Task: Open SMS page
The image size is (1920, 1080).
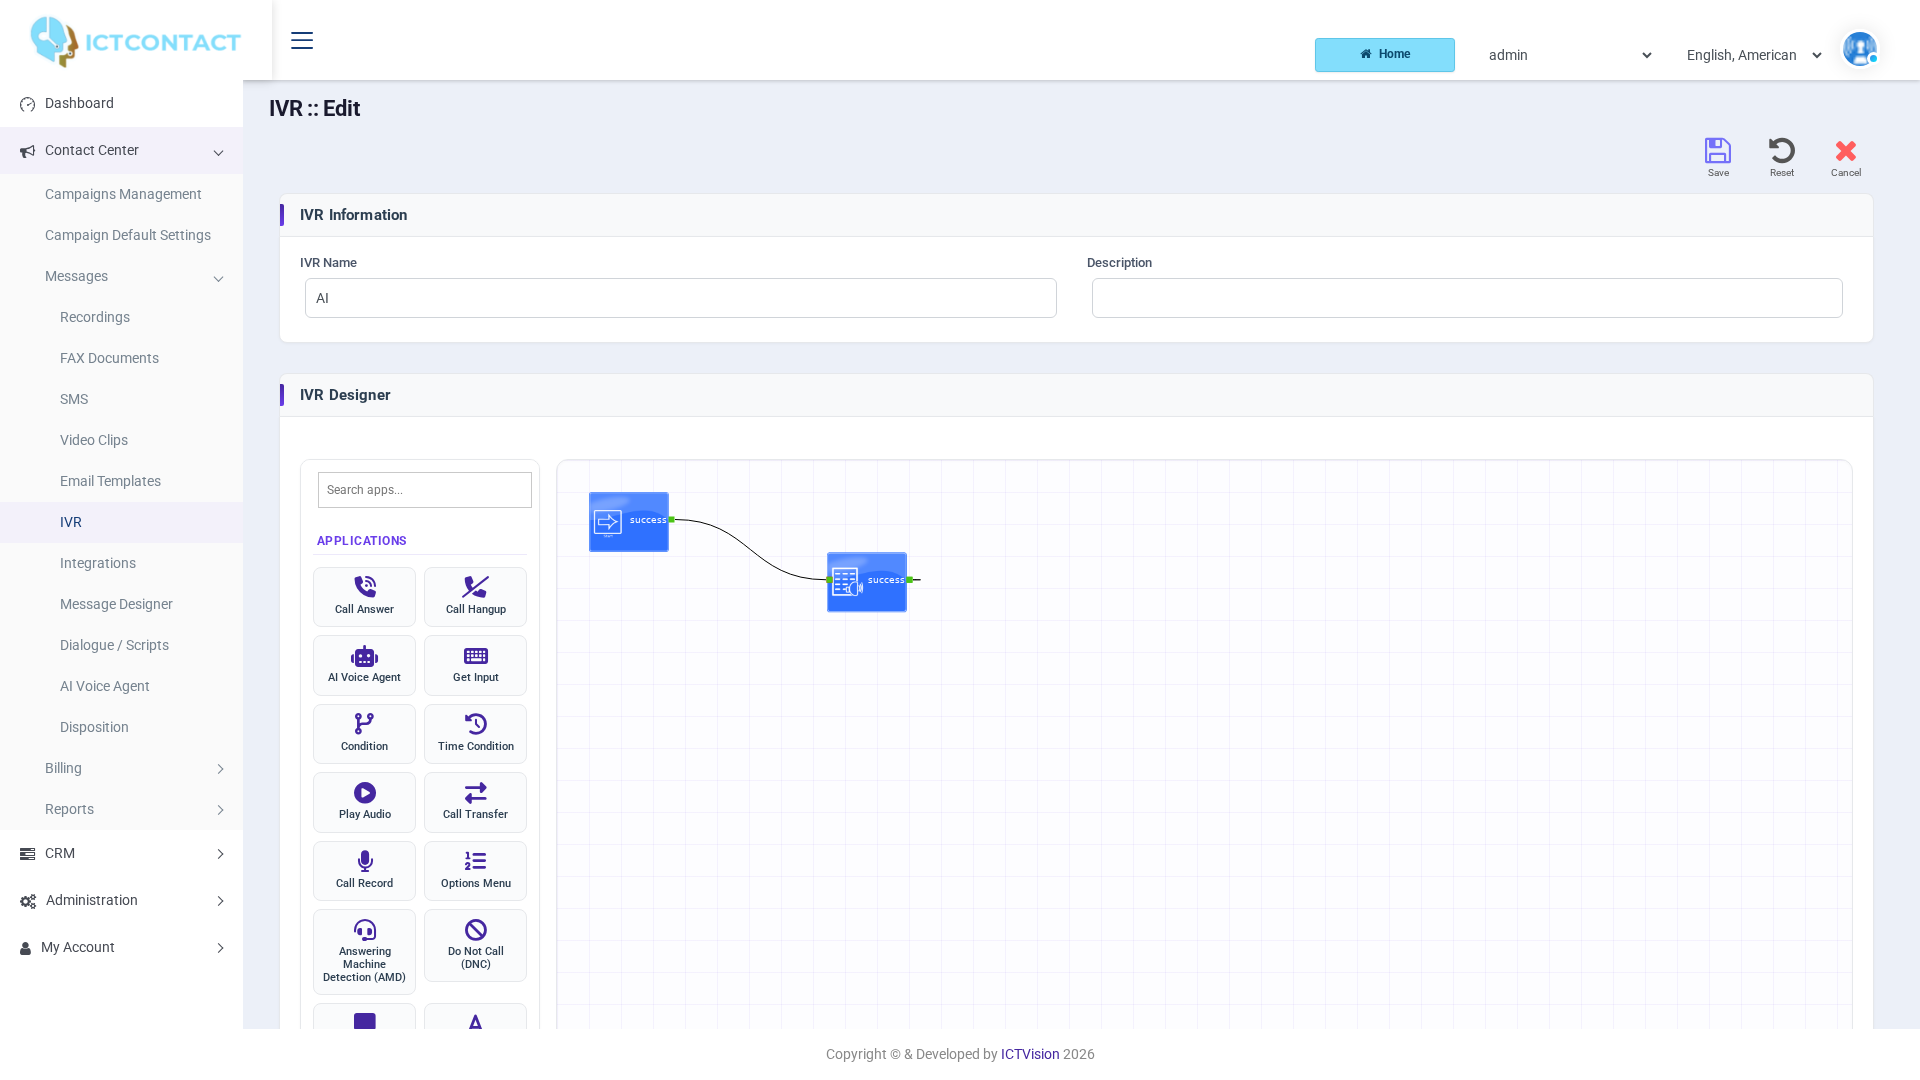Action: [121, 400]
